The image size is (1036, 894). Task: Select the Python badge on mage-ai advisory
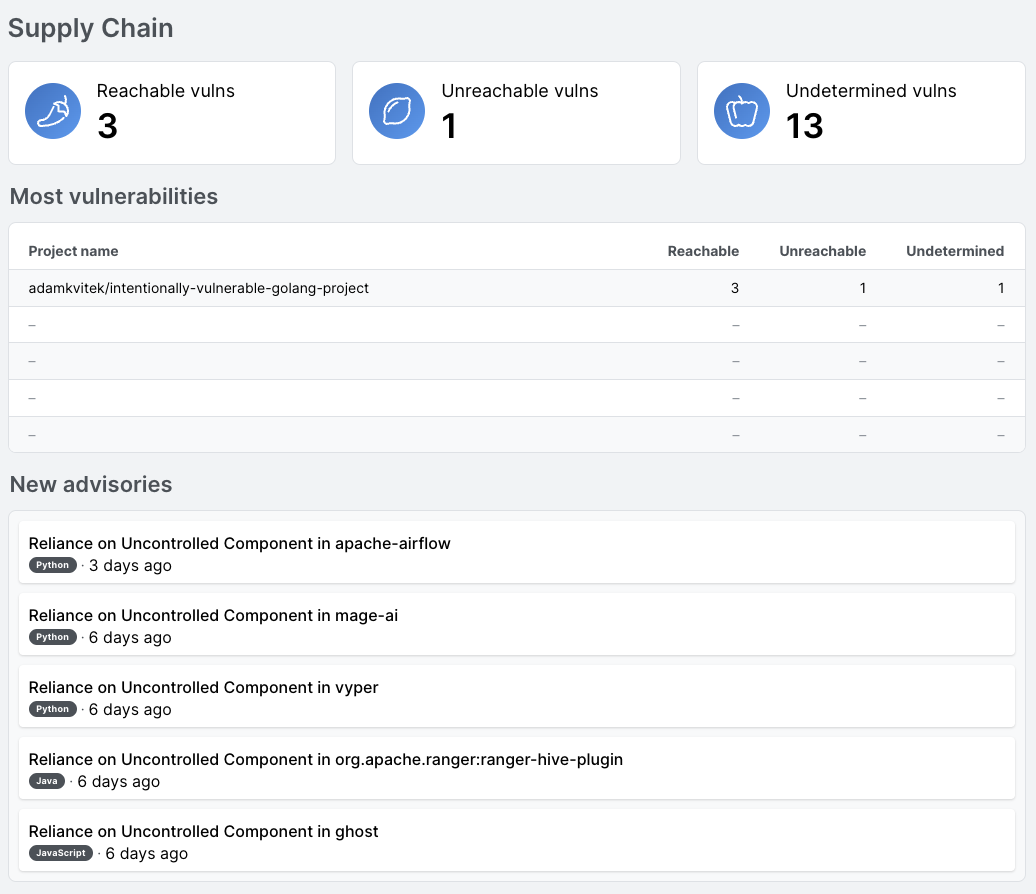tap(53, 637)
